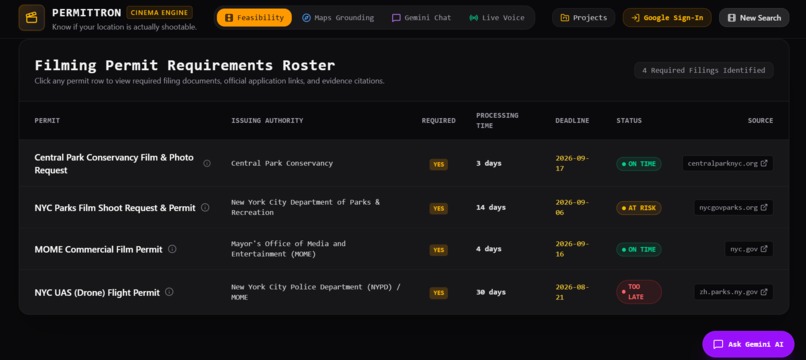Click ON TIME badge in Central Park row
This screenshot has height=360, width=806.
point(638,164)
